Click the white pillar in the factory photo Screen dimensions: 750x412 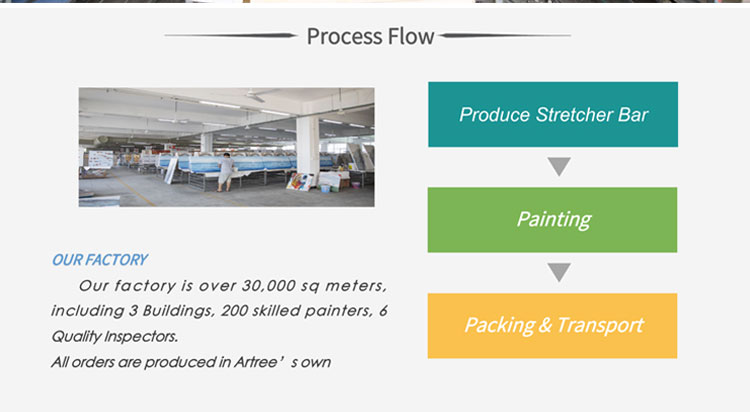click(x=308, y=149)
